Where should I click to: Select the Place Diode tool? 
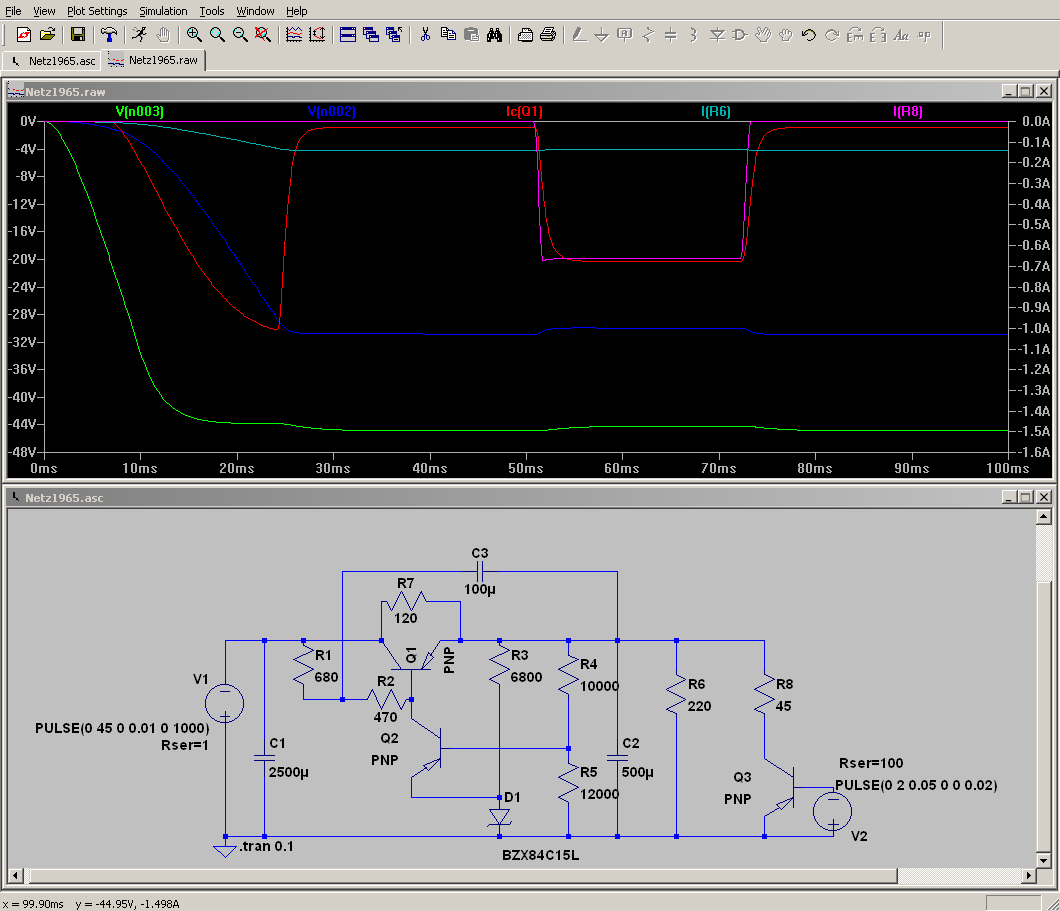tap(717, 34)
